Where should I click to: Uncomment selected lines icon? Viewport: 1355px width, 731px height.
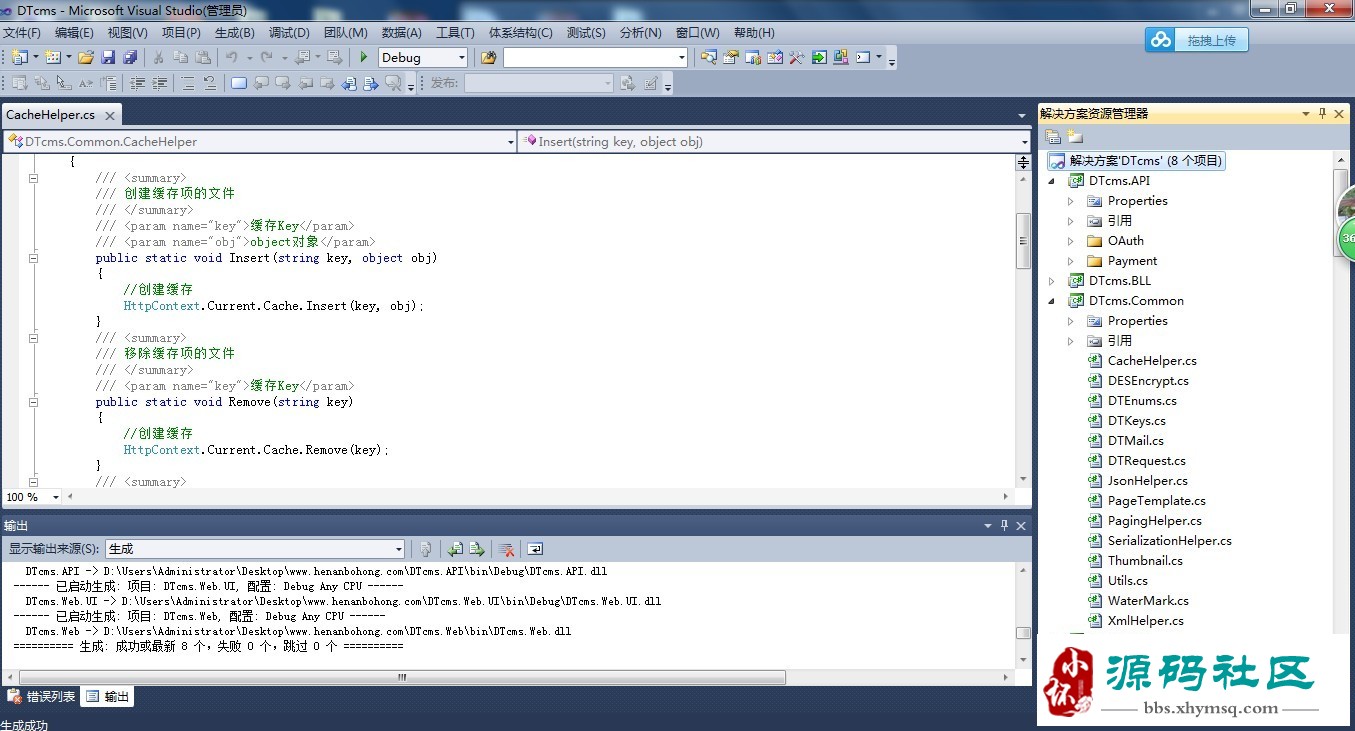tap(210, 83)
